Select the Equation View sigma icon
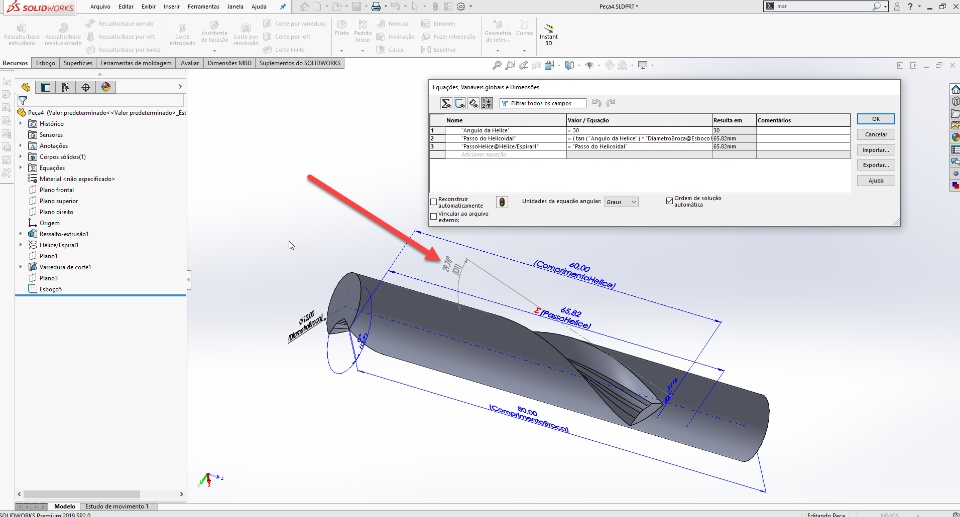Viewport: 960px width, 517px height. pyautogui.click(x=446, y=103)
